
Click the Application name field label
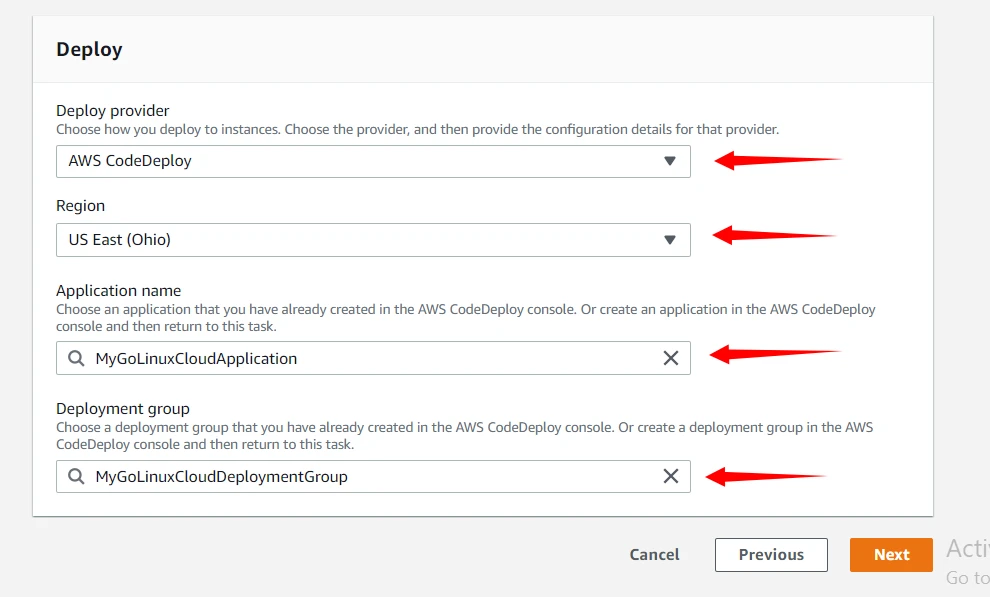coord(118,291)
